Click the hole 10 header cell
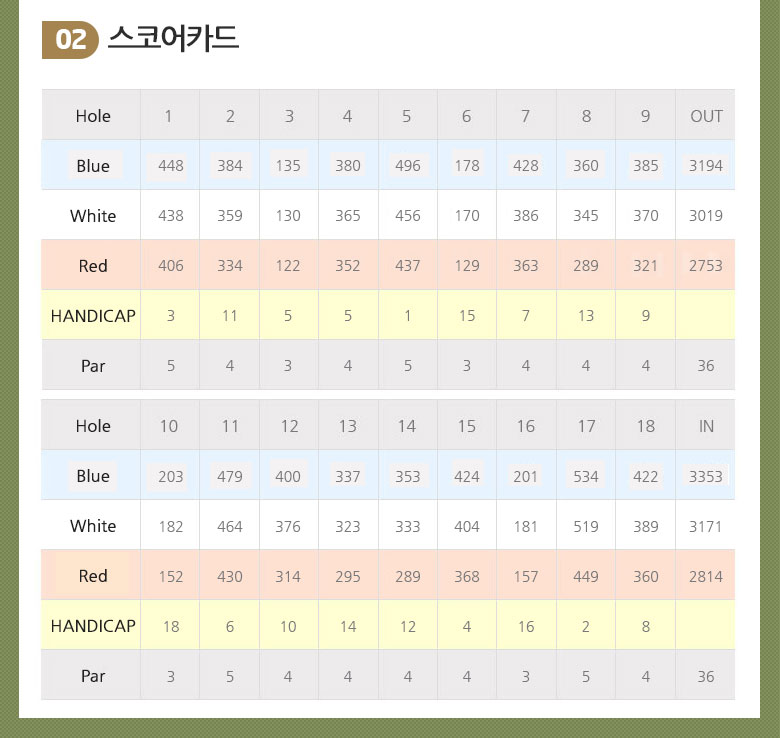 click(x=169, y=426)
